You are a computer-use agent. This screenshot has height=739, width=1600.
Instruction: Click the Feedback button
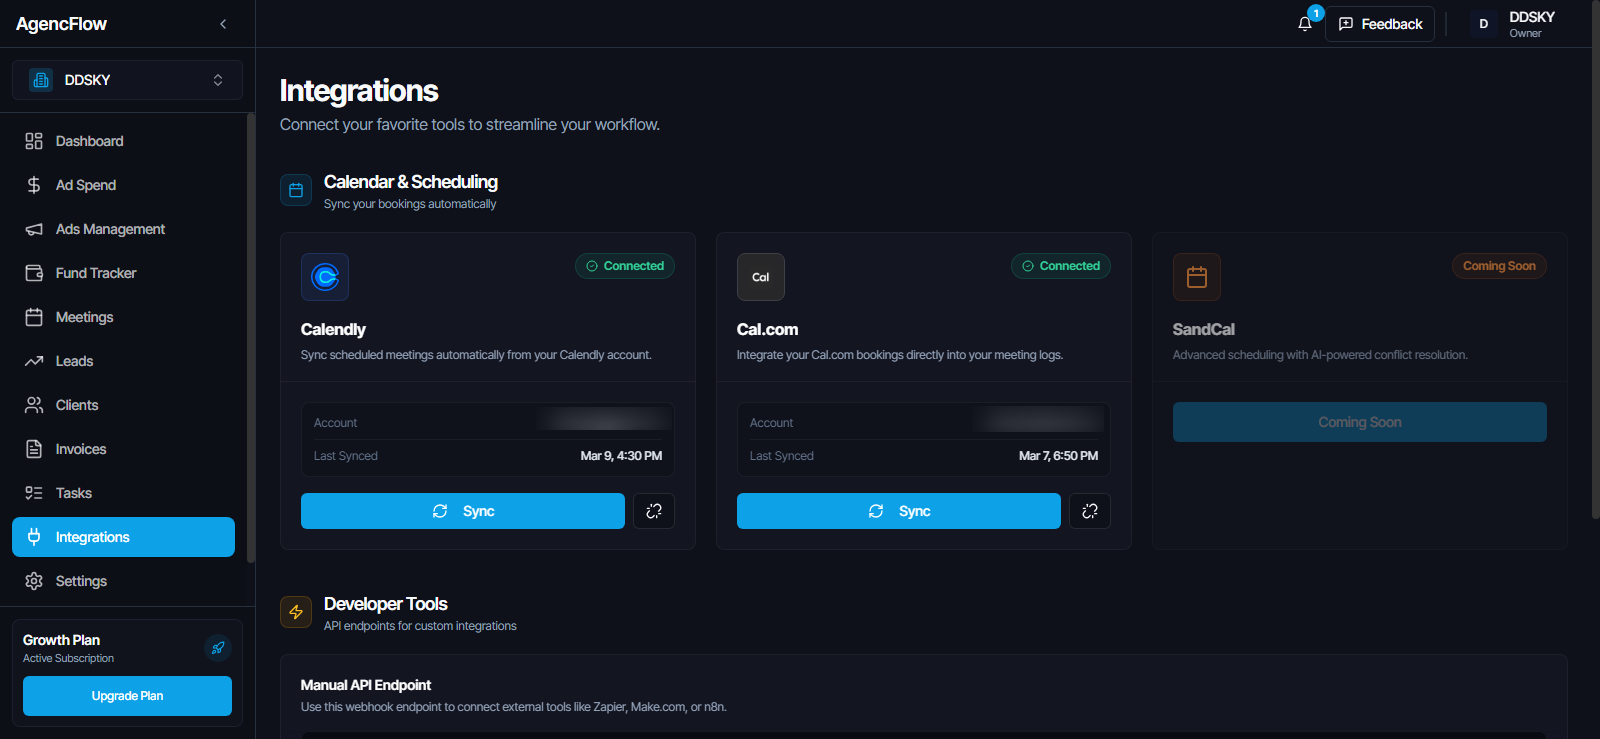point(1380,24)
